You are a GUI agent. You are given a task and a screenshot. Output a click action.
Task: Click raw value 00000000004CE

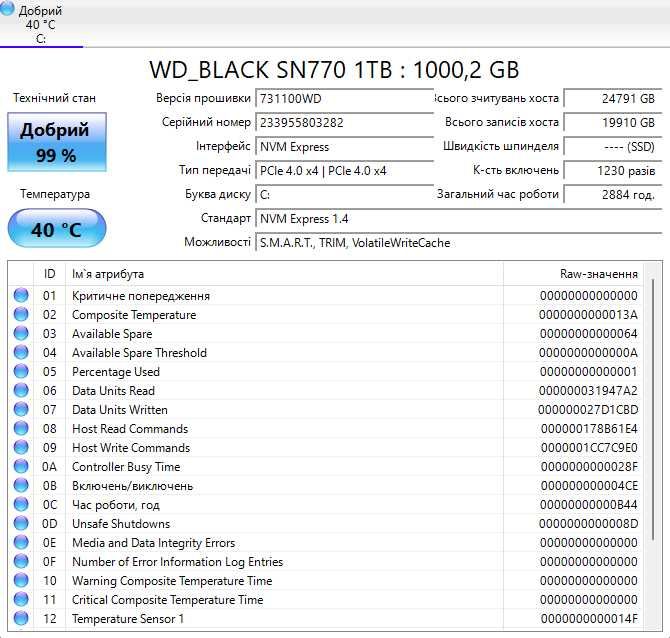pyautogui.click(x=589, y=486)
